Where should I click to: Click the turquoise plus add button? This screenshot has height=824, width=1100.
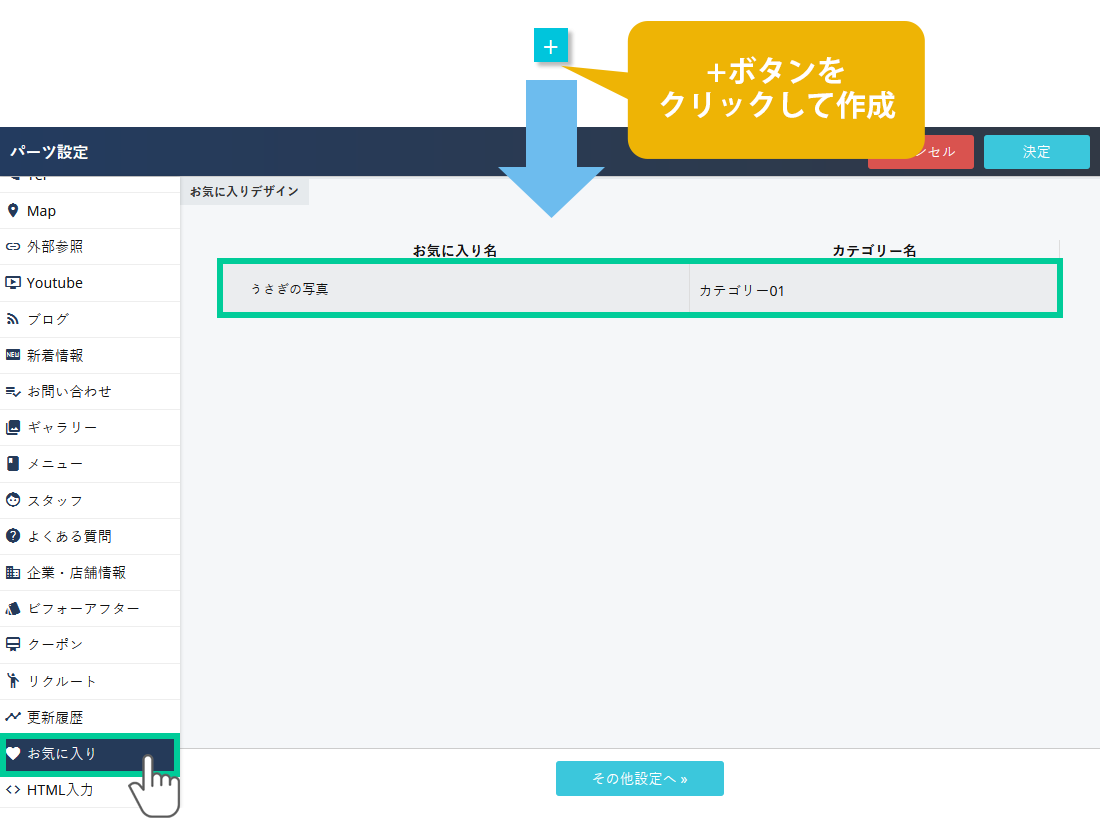[x=550, y=46]
